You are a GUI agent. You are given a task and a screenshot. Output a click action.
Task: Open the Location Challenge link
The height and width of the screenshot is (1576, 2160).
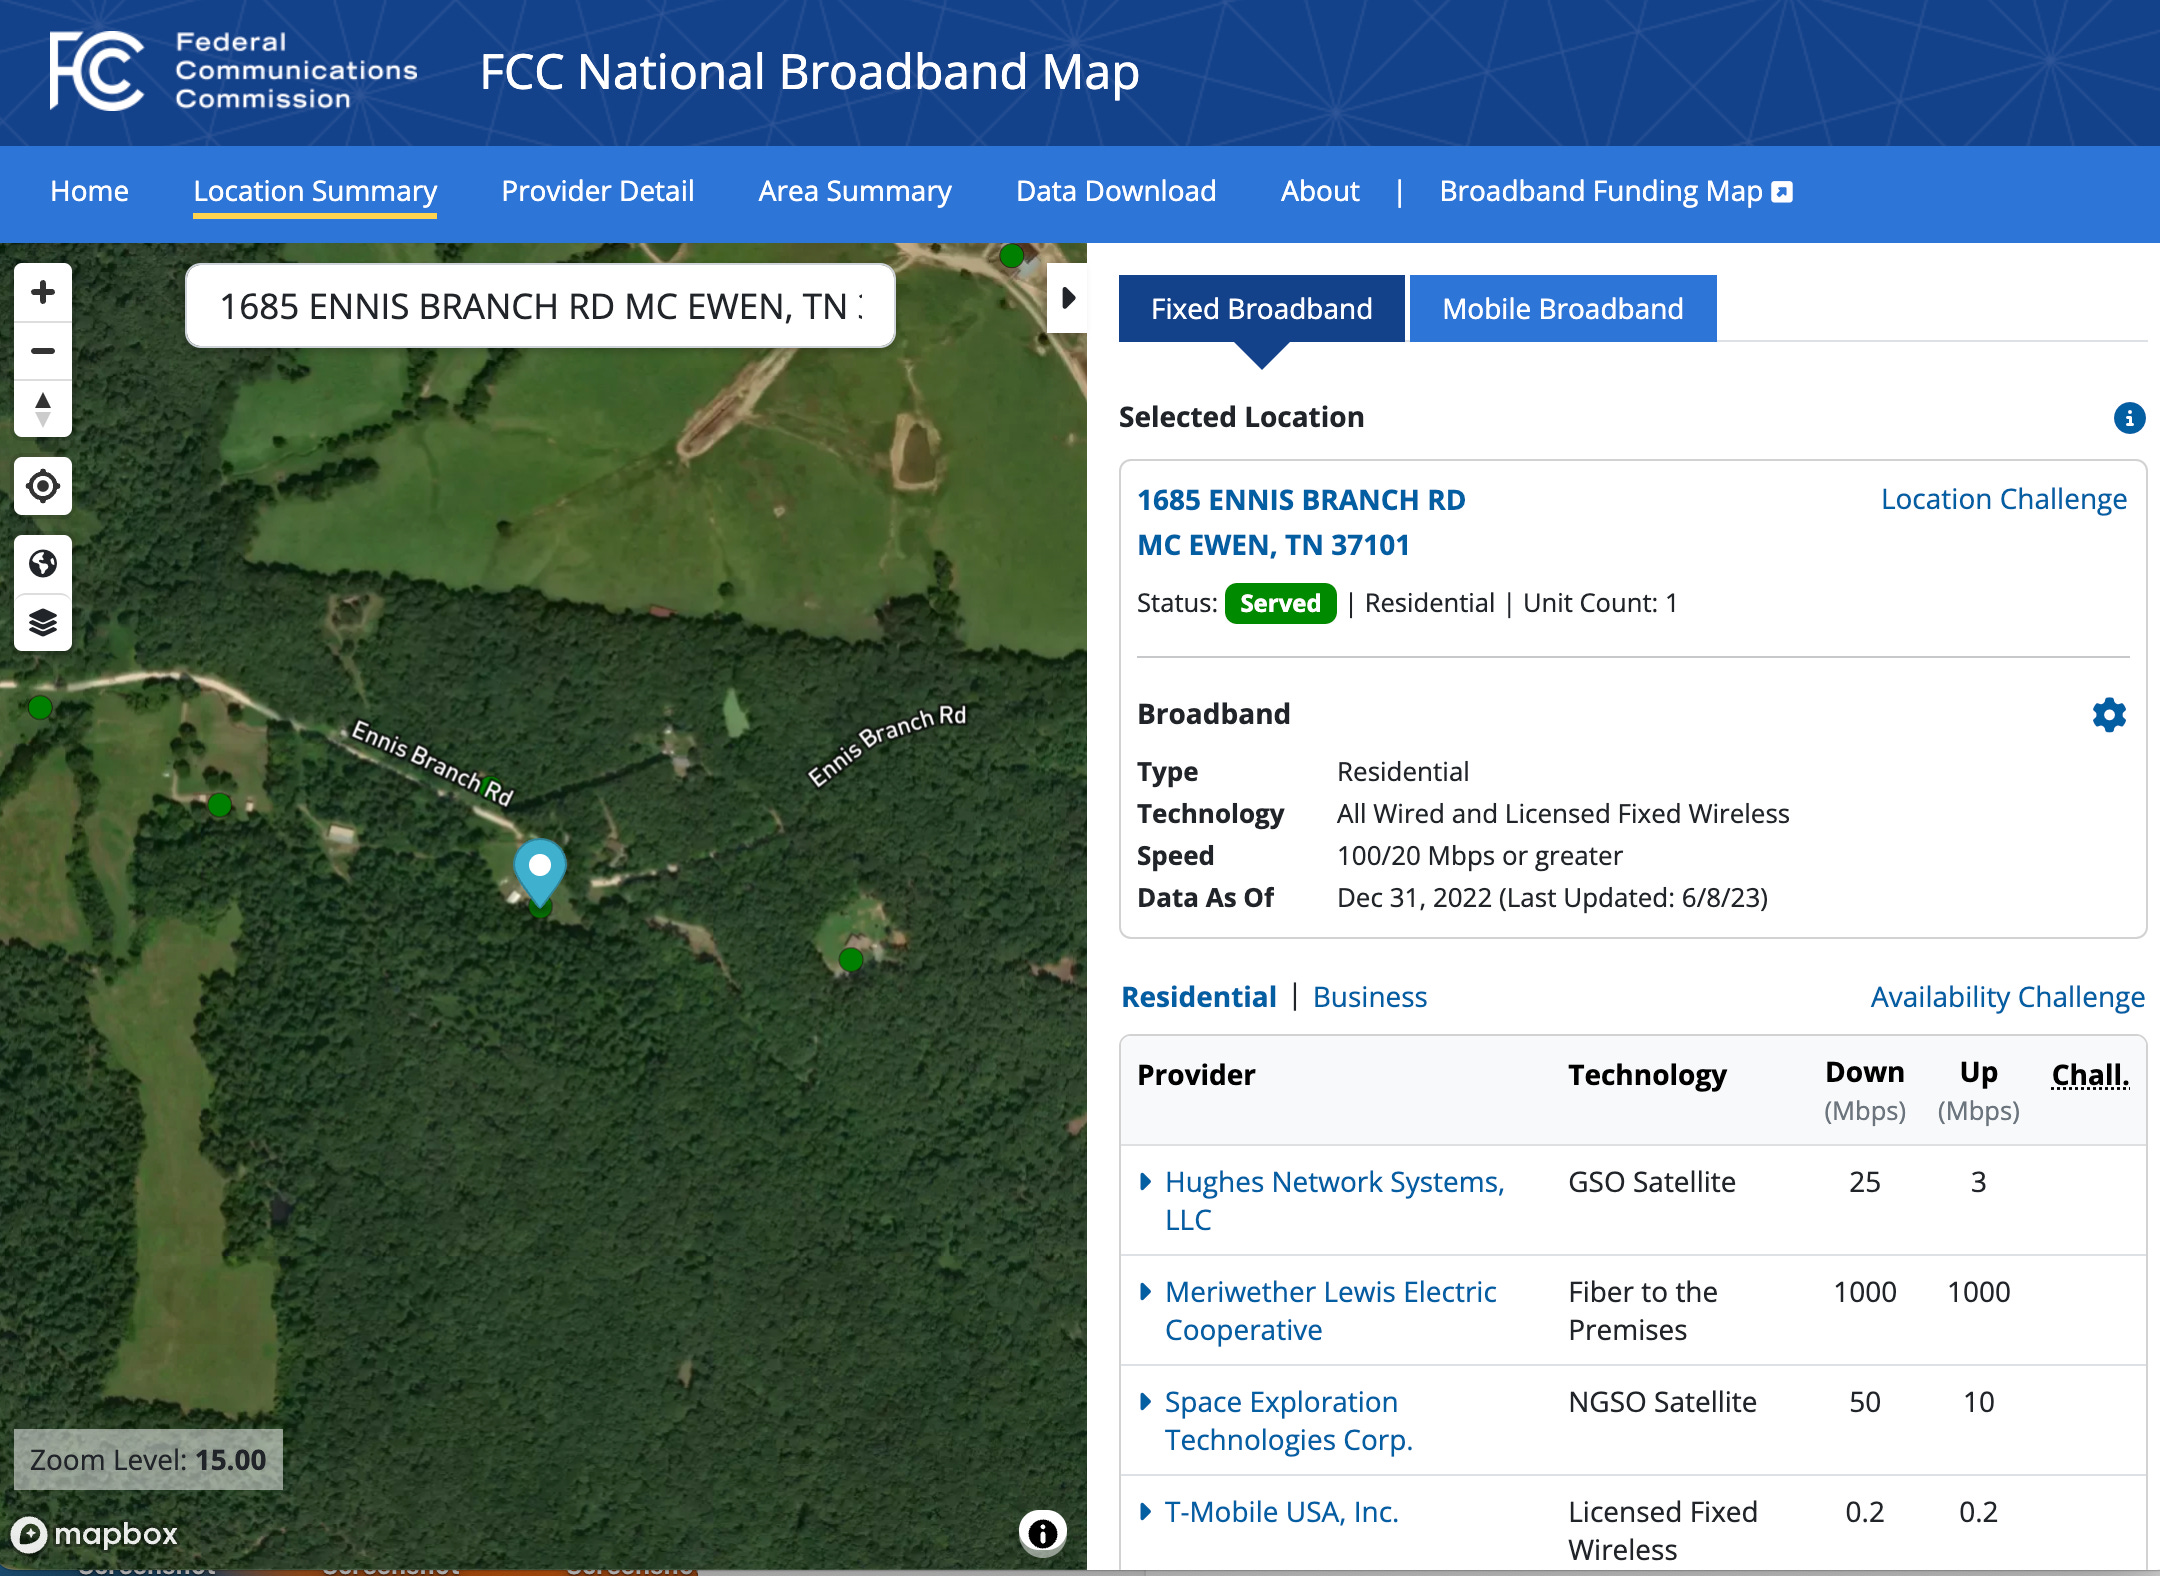click(x=2003, y=499)
